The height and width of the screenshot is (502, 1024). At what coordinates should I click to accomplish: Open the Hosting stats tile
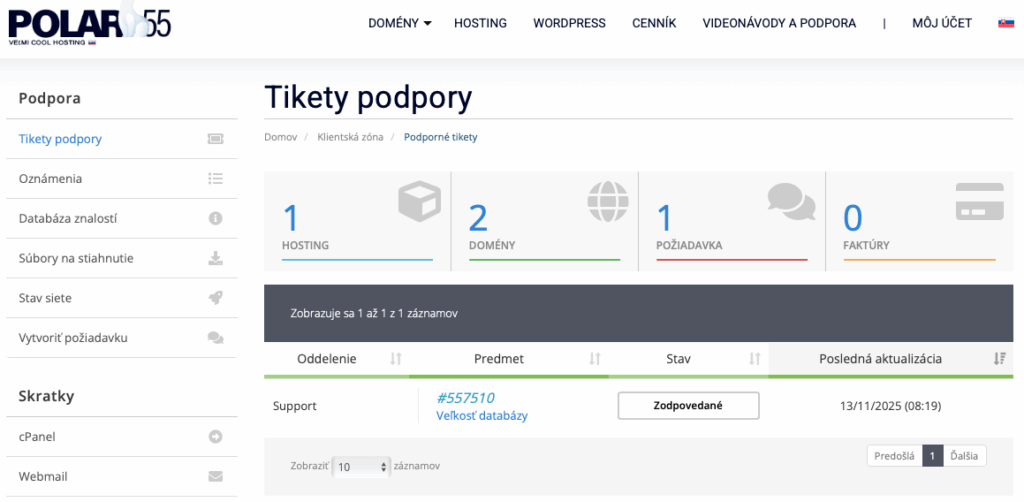pyautogui.click(x=357, y=221)
